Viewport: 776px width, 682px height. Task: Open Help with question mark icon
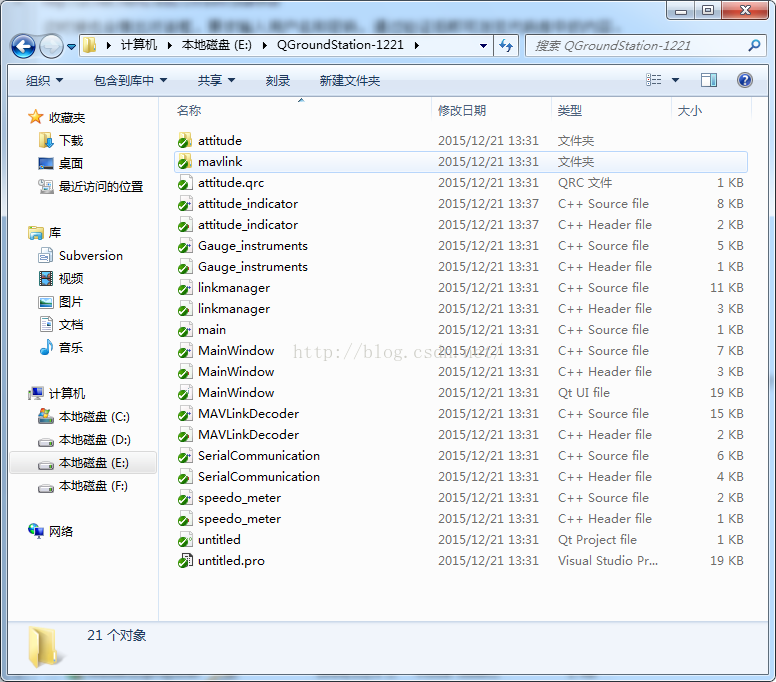(745, 80)
